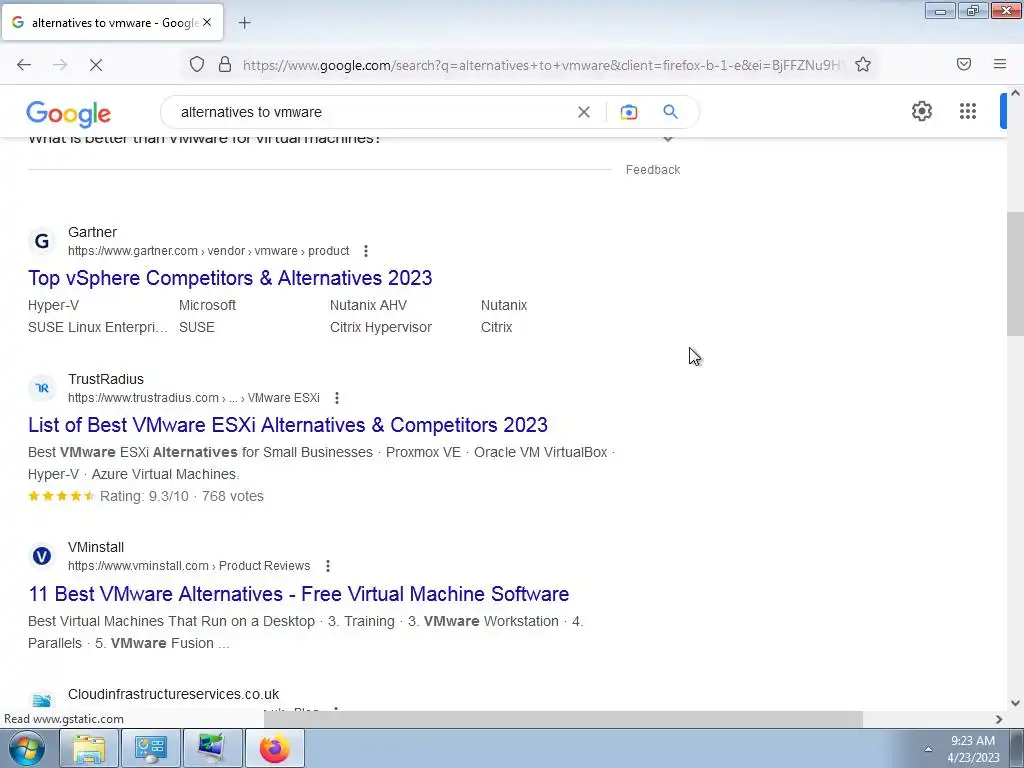The height and width of the screenshot is (768, 1024).
Task: Open 'List of Best VMware ESXi Alternatives' result
Action: pos(287,425)
